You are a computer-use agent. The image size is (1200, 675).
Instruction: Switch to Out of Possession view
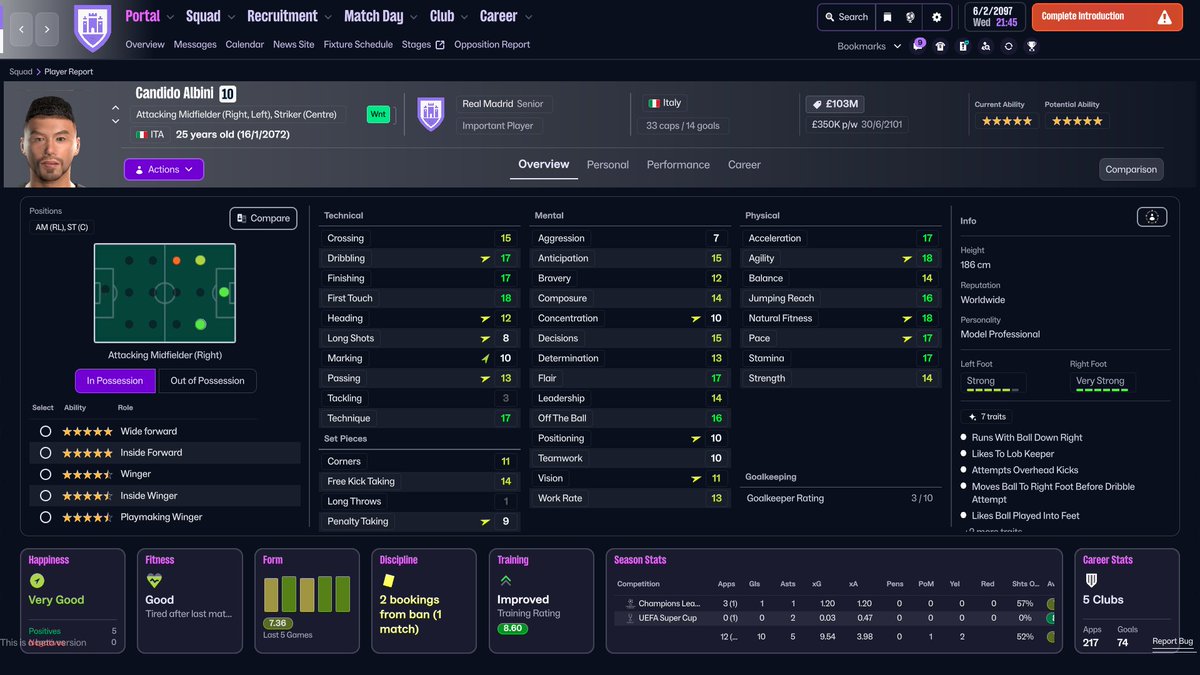pyautogui.click(x=207, y=381)
